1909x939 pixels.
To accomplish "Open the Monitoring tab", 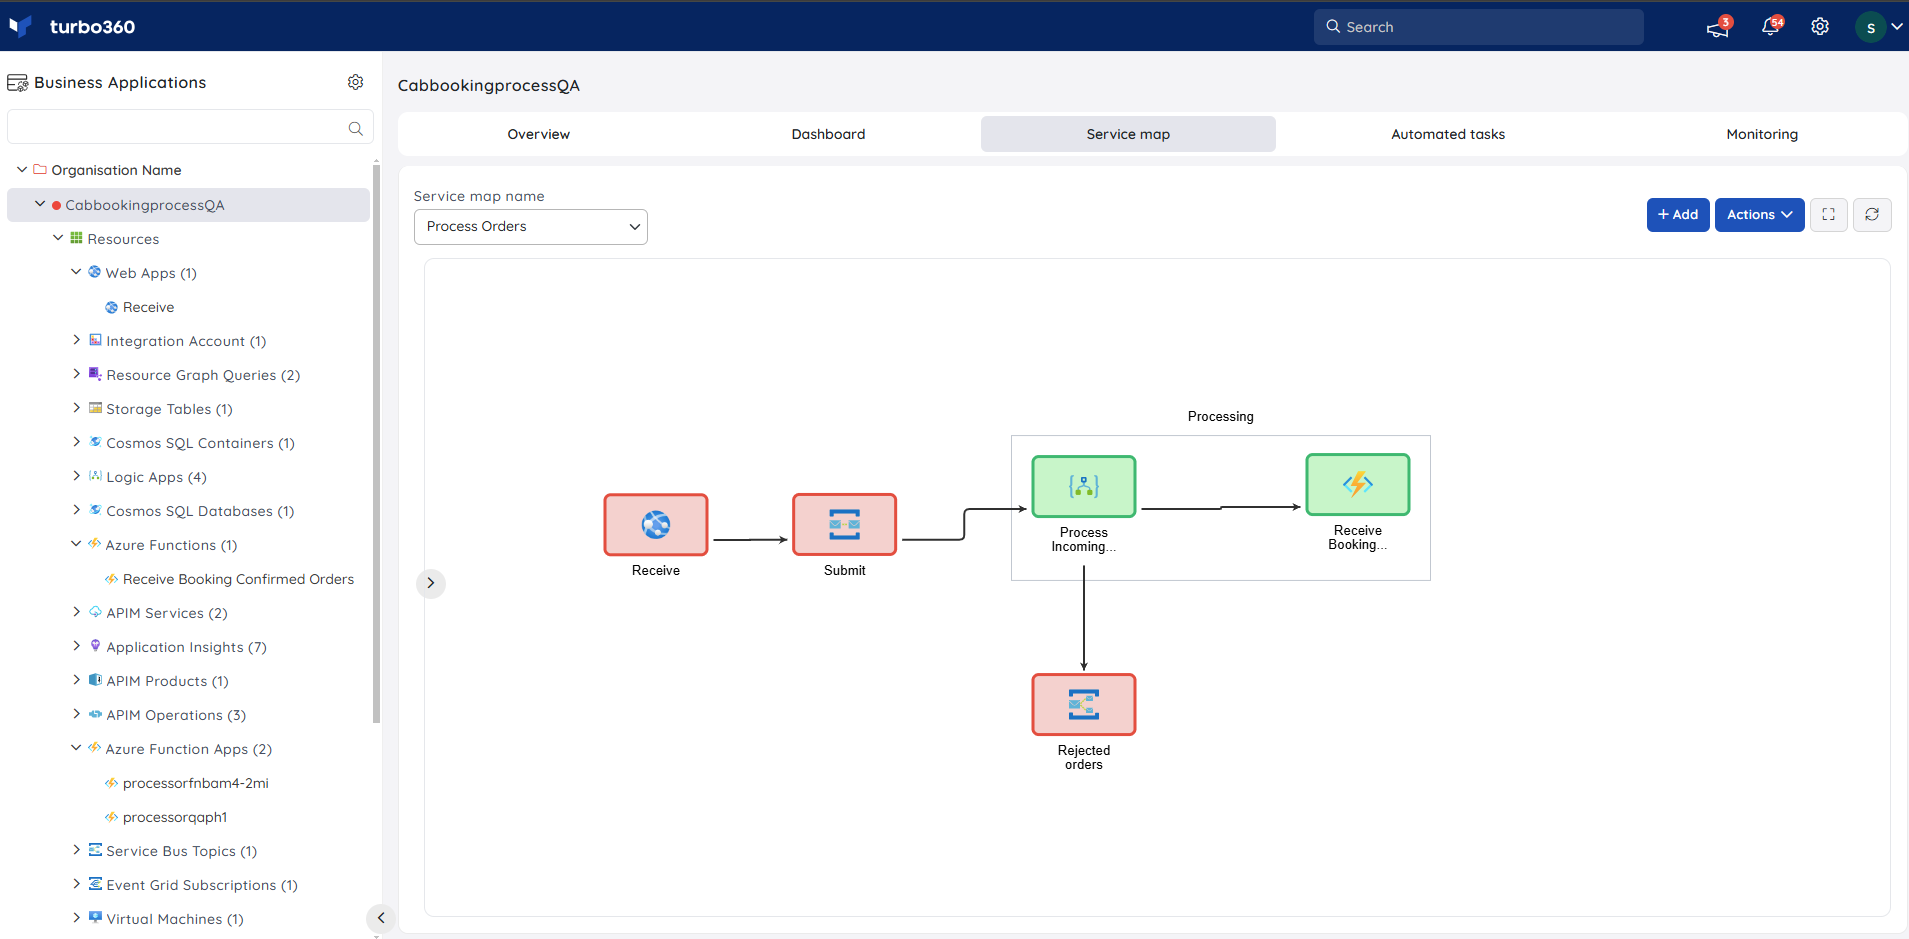I will 1762,134.
